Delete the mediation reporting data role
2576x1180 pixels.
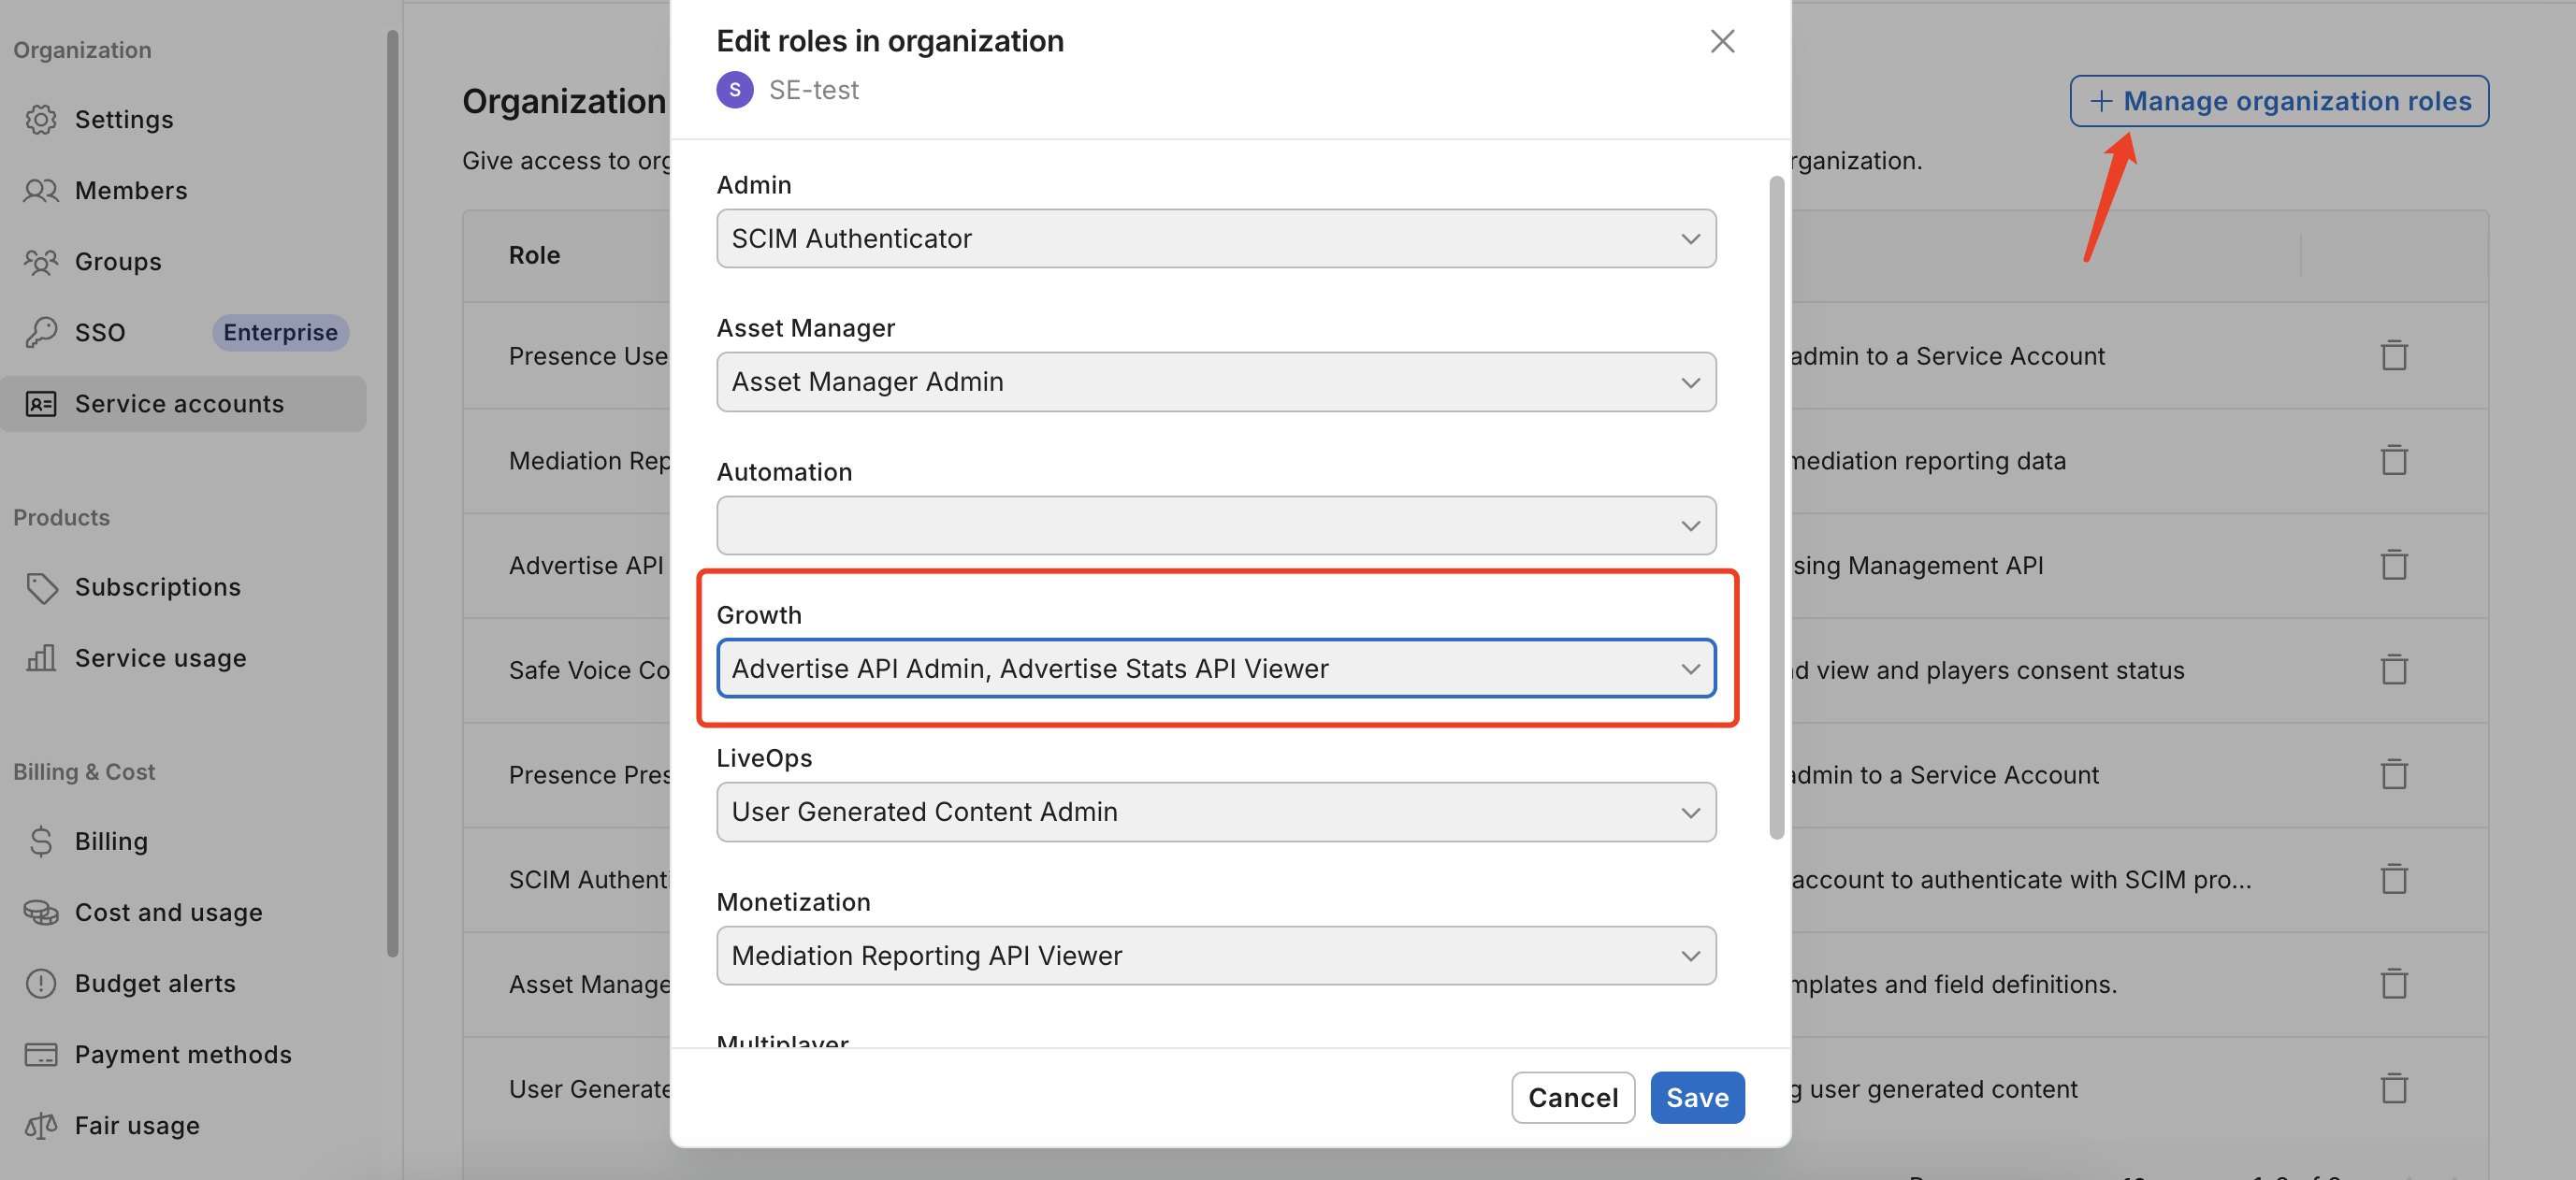[2393, 460]
